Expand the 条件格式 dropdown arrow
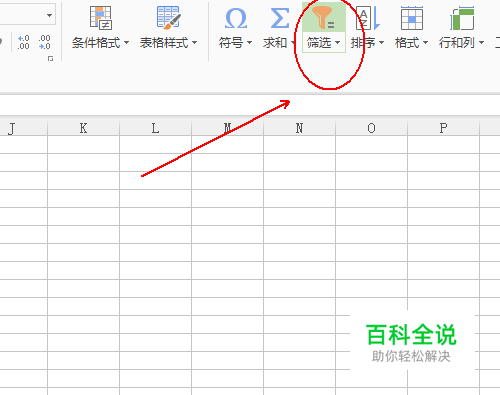This screenshot has height=395, width=500. coord(126,43)
